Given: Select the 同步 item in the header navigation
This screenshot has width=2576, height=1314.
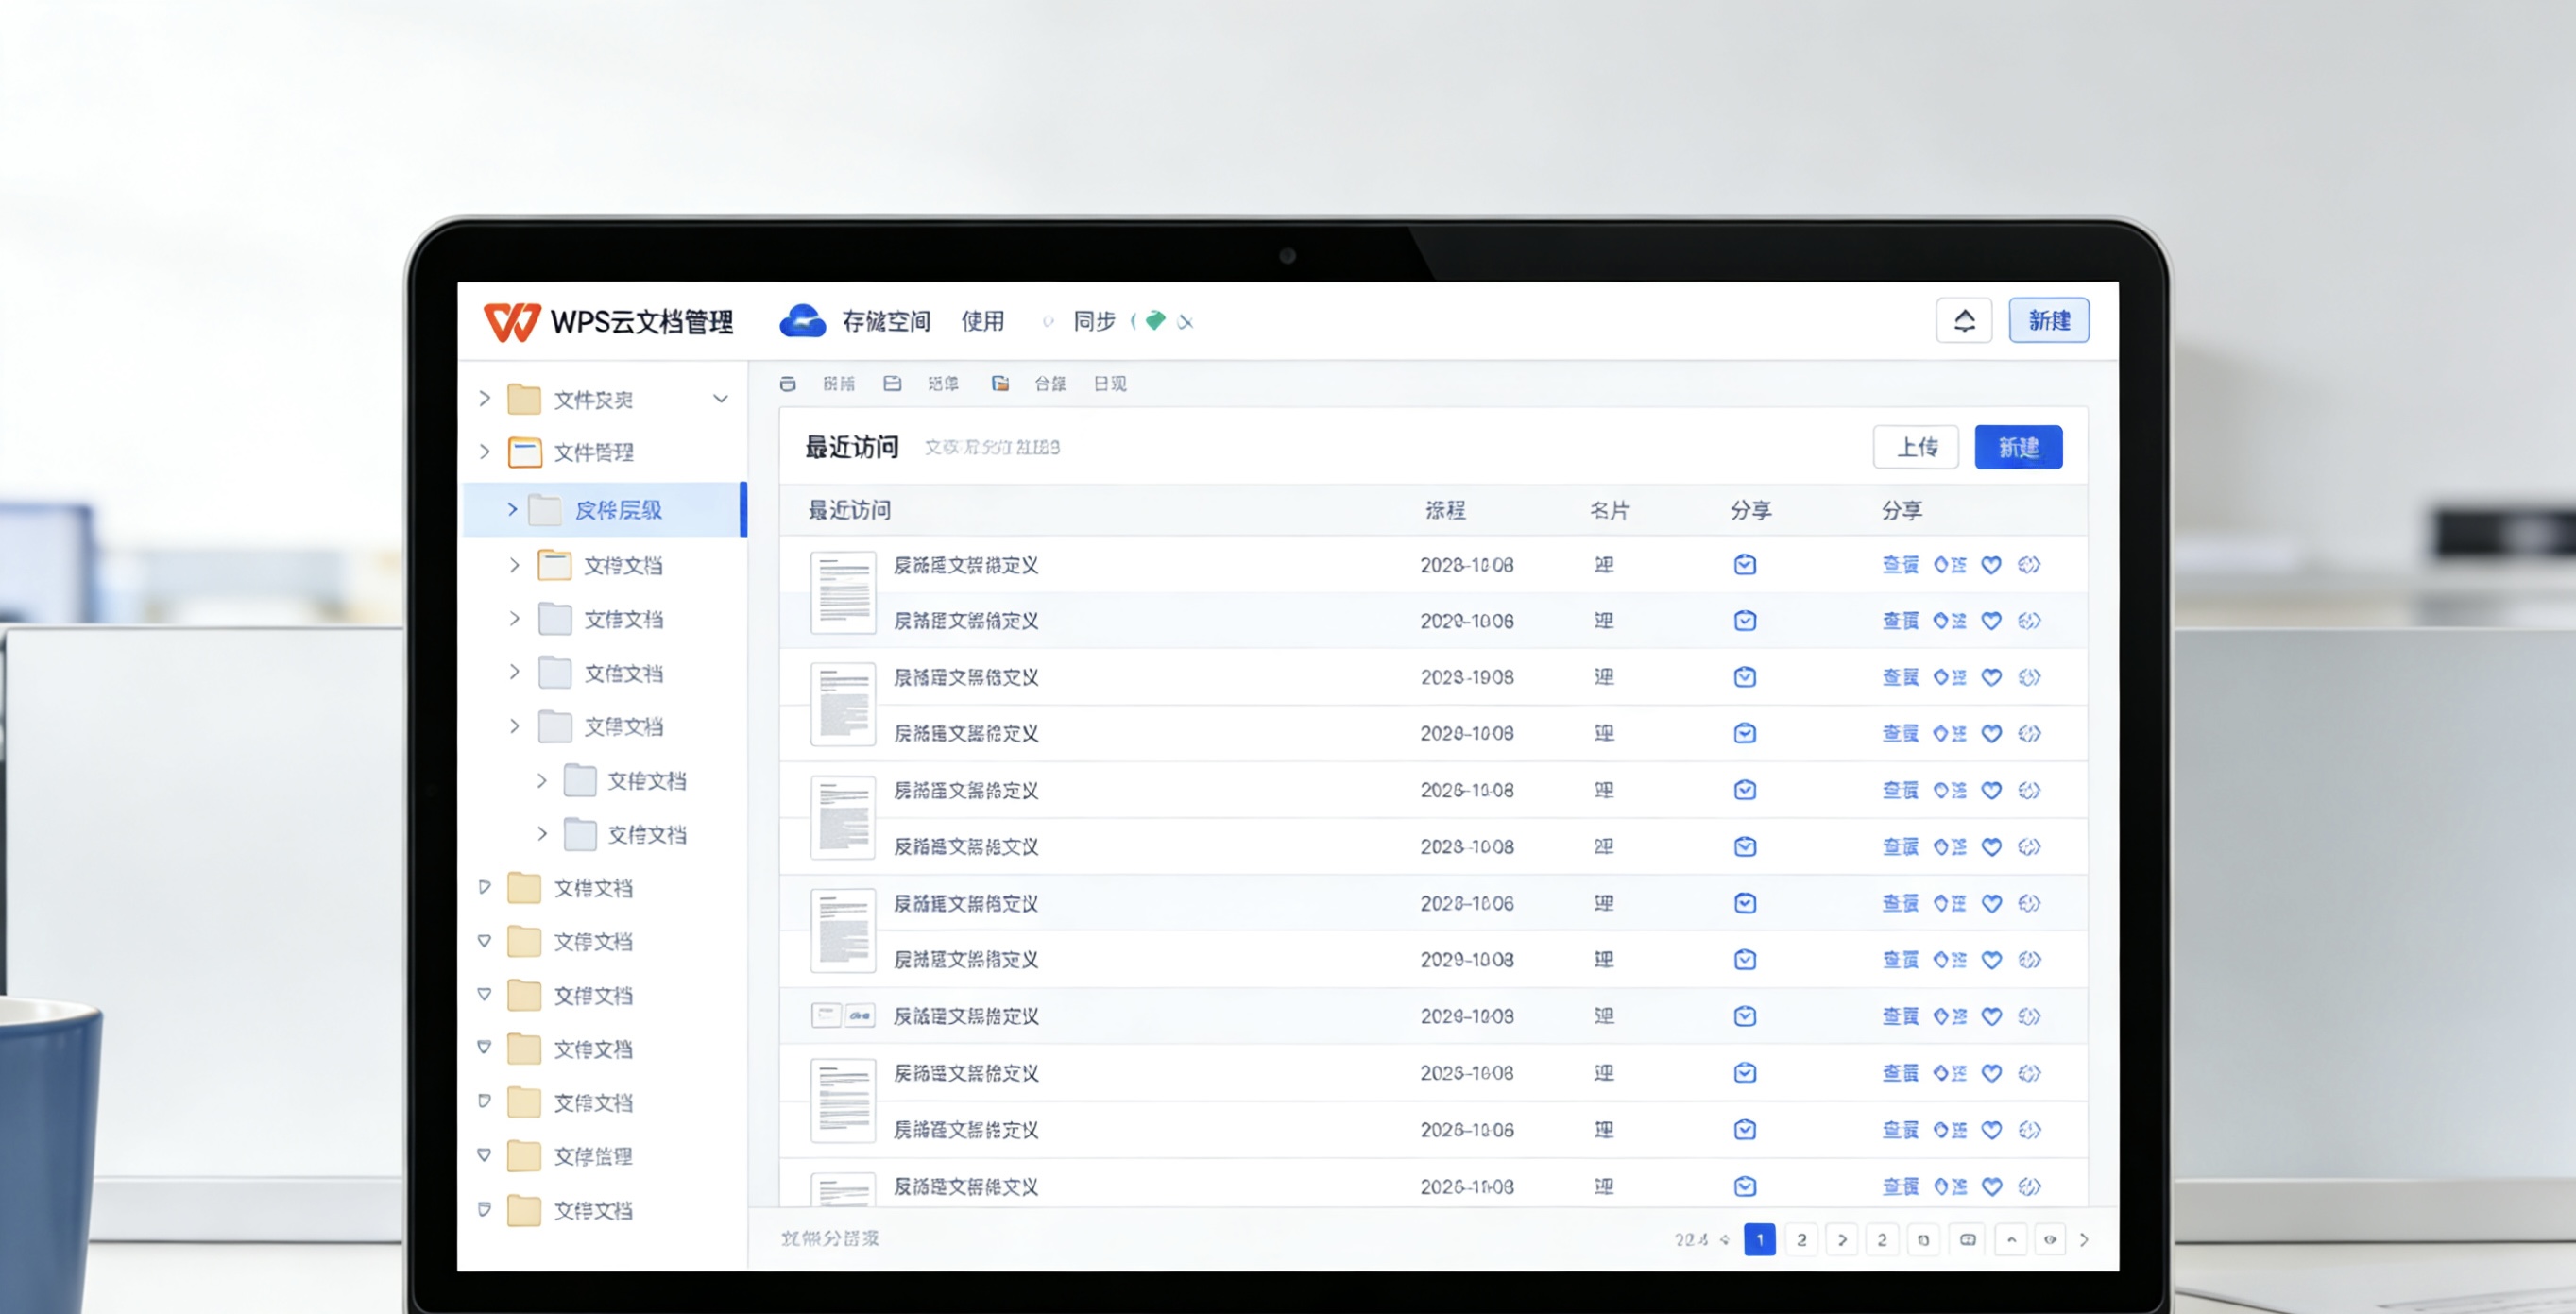Looking at the screenshot, I should [1092, 321].
